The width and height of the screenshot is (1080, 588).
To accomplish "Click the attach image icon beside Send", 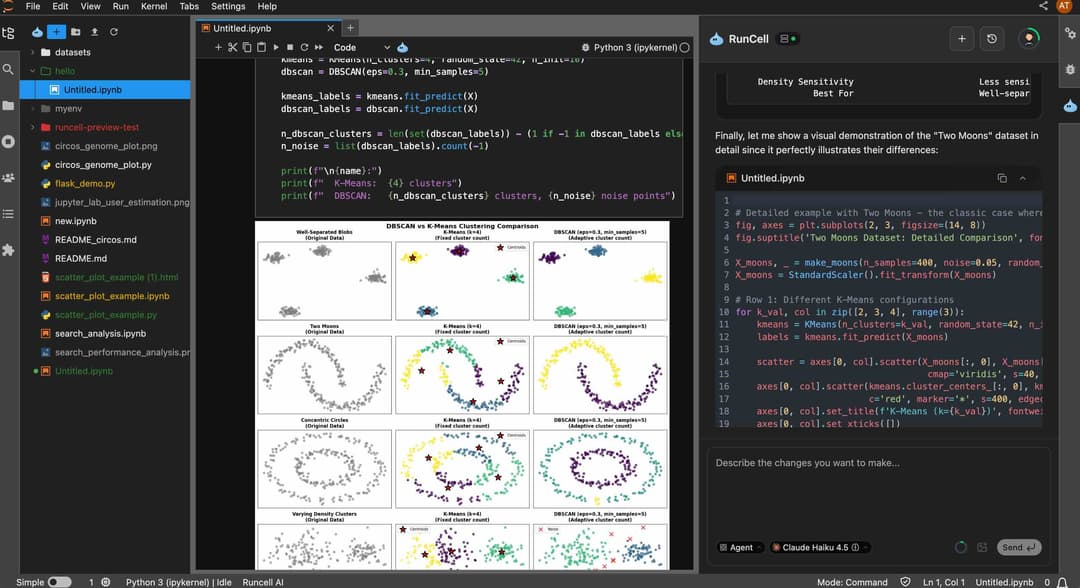I will click(982, 547).
